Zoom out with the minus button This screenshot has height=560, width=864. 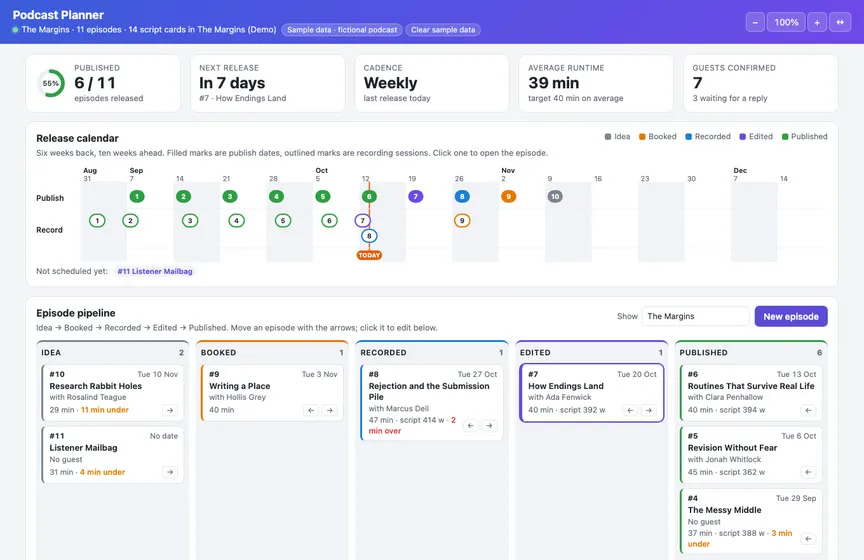click(x=755, y=23)
